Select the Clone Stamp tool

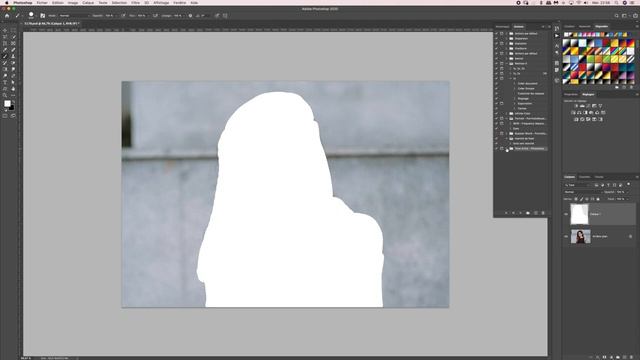(13, 56)
